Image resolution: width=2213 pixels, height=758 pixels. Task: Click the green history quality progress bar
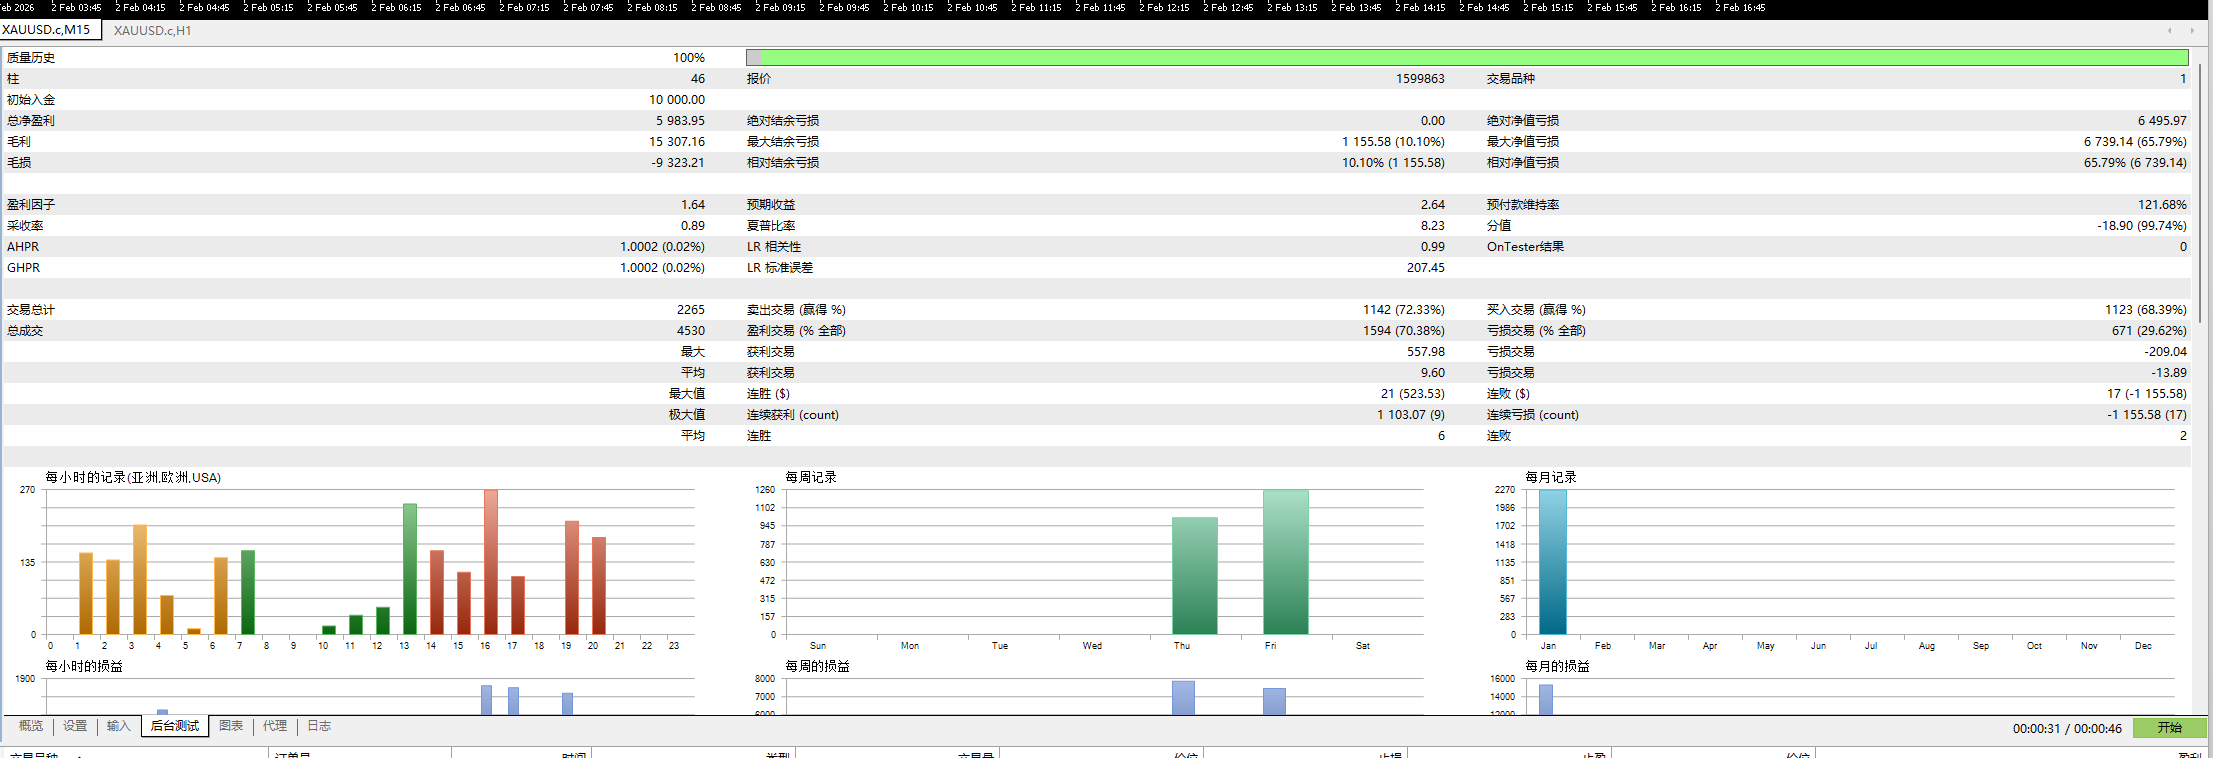pyautogui.click(x=1467, y=58)
